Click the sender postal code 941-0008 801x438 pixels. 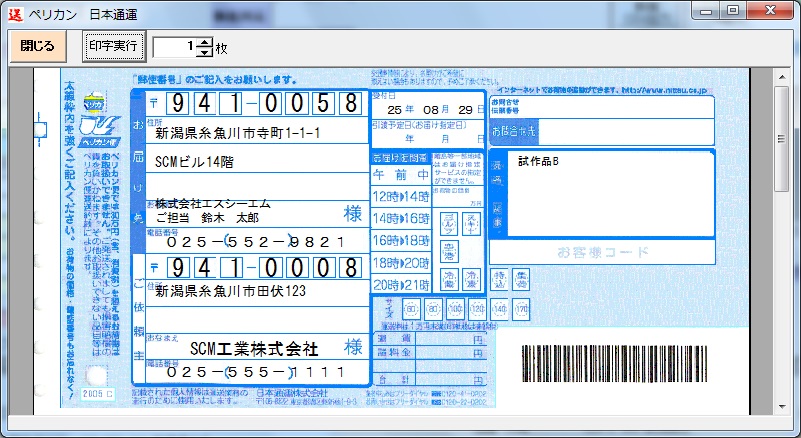click(264, 267)
